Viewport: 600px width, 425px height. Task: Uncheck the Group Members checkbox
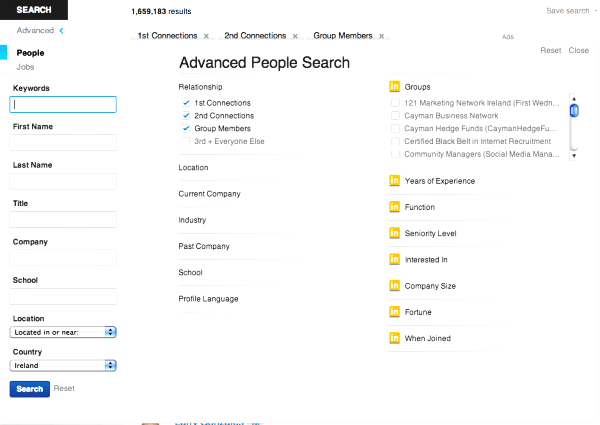tap(186, 128)
